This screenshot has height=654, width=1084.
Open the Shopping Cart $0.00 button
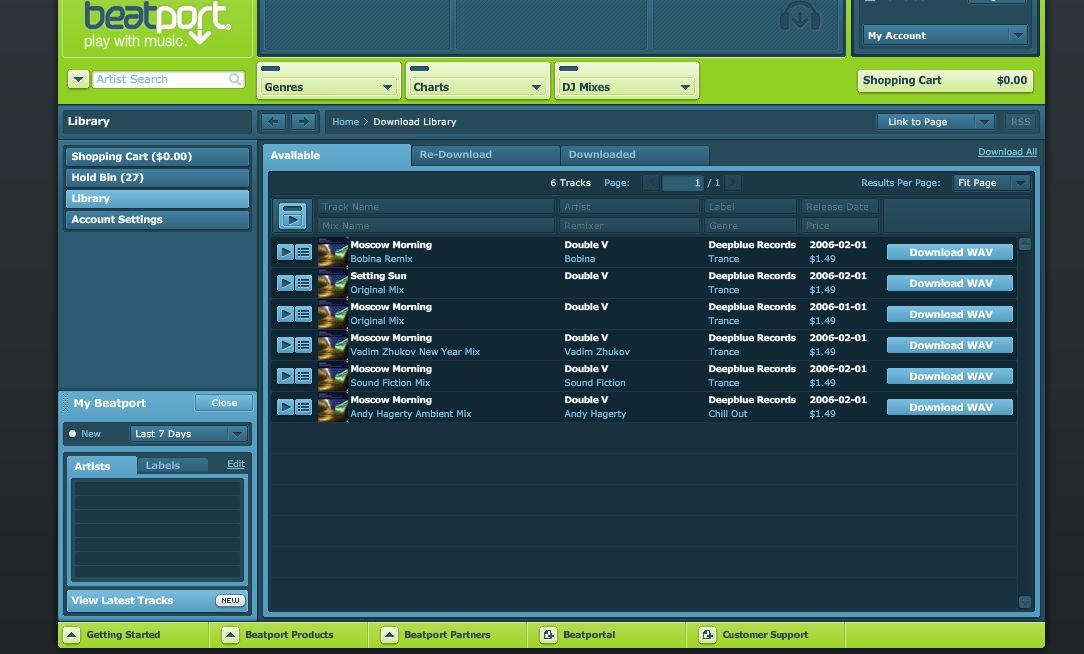[x=945, y=81]
